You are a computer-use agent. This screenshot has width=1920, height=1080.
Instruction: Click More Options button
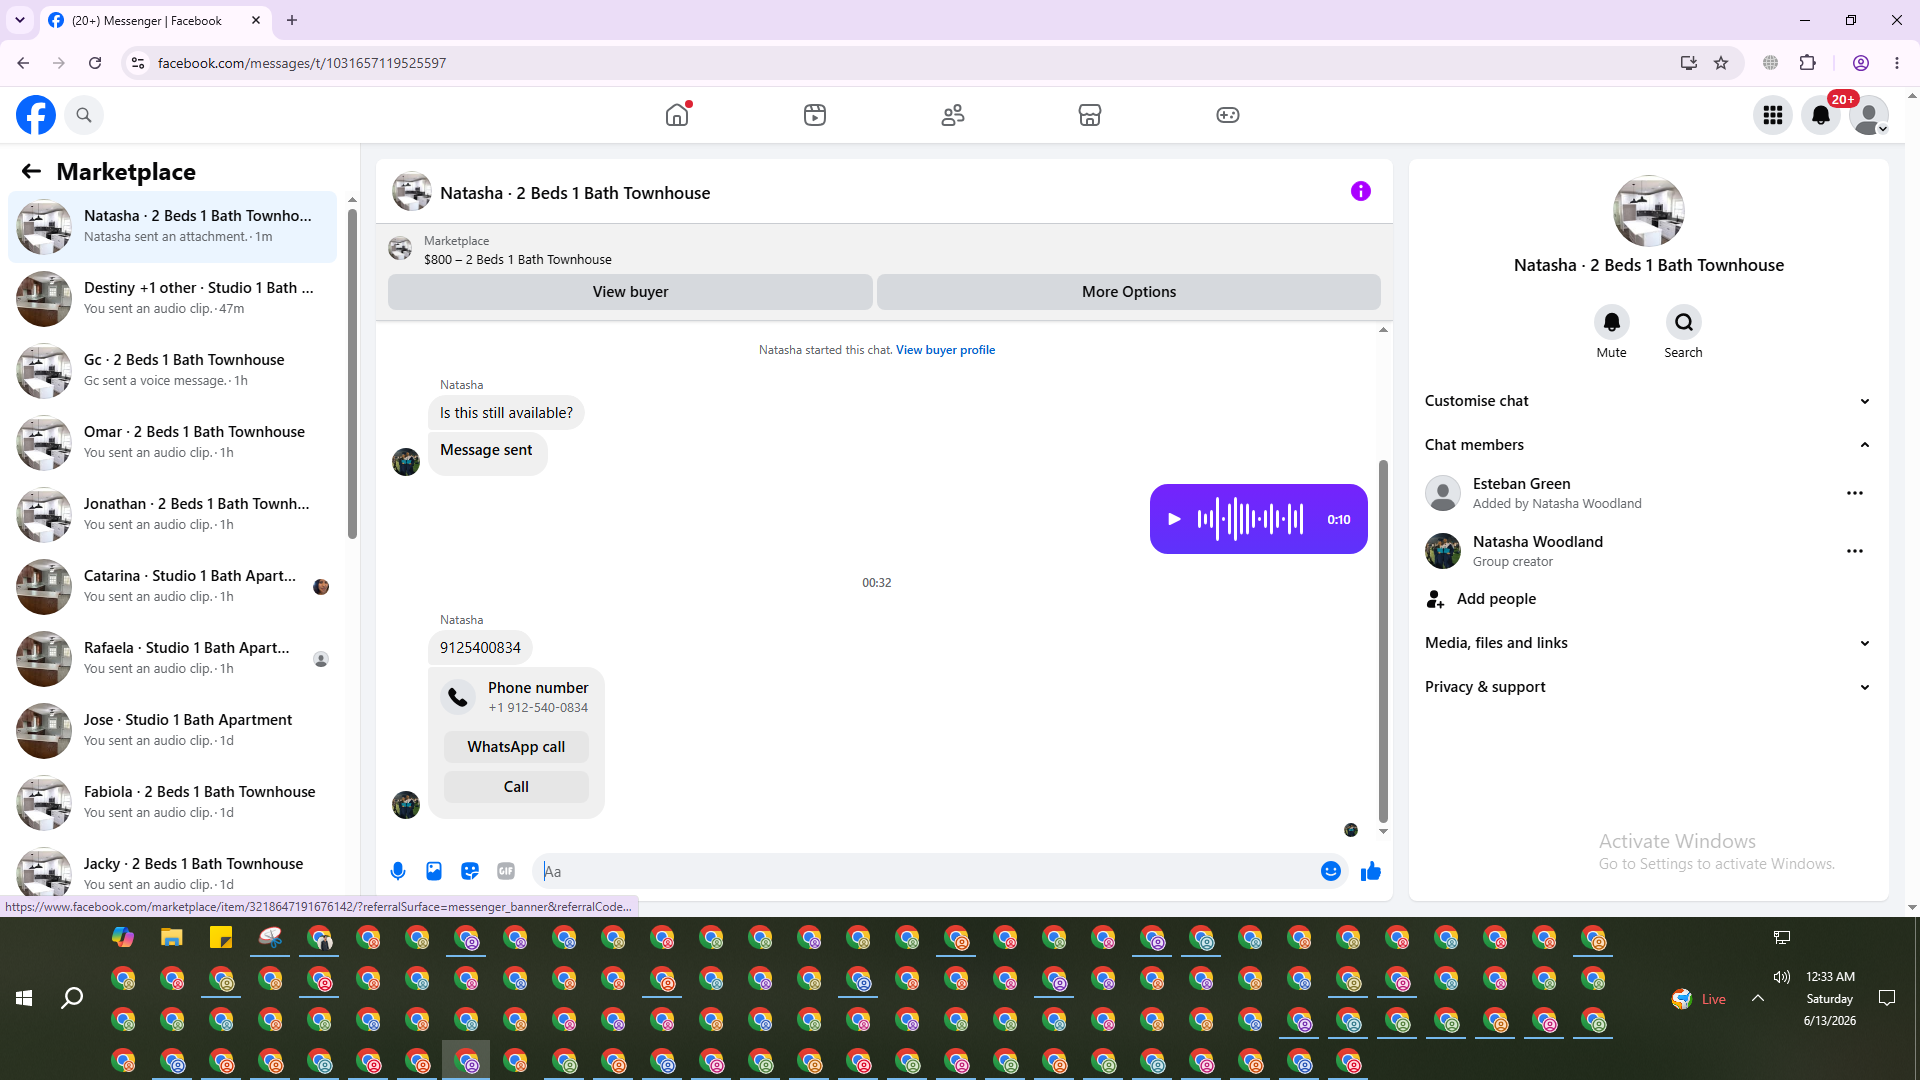click(x=1129, y=292)
